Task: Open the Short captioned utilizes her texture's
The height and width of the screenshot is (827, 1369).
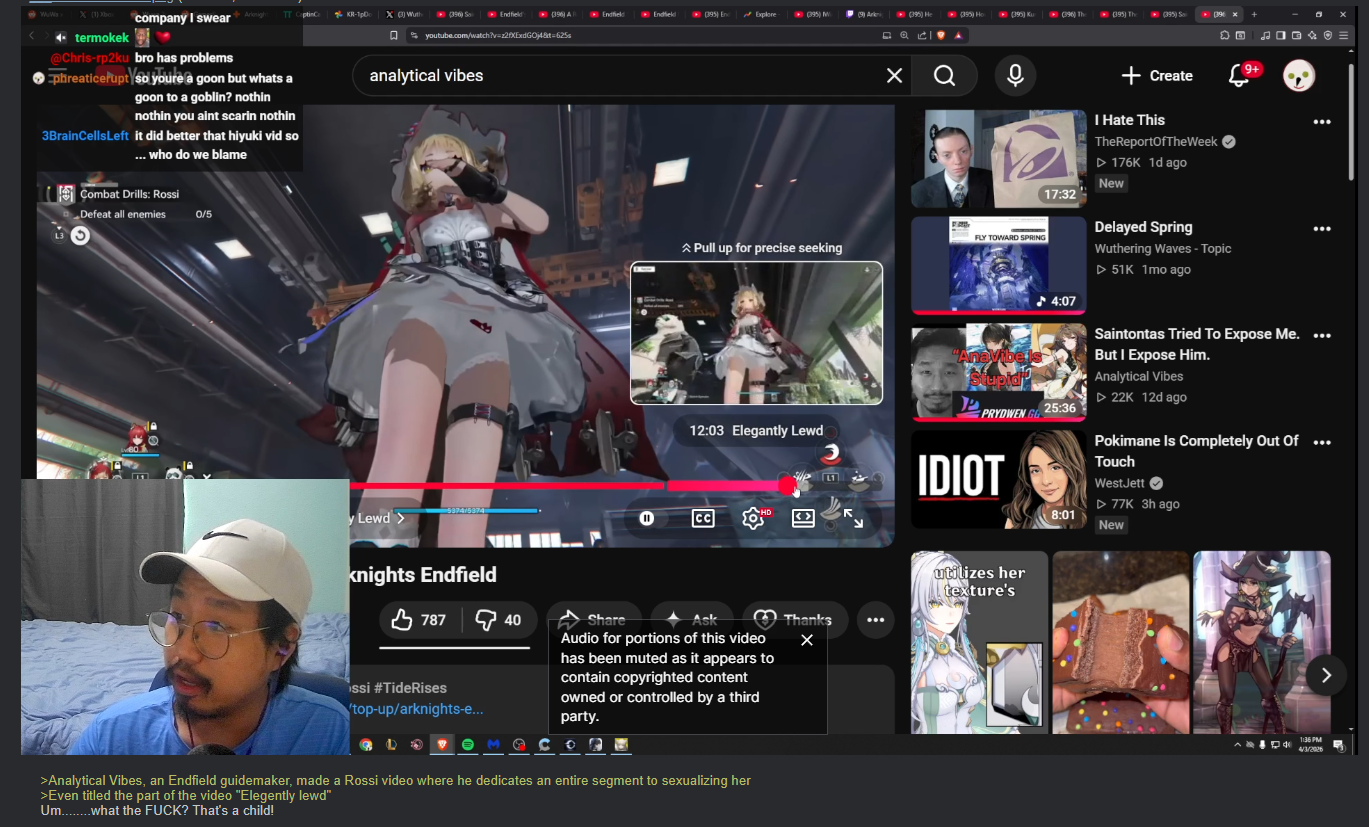Action: tap(979, 642)
